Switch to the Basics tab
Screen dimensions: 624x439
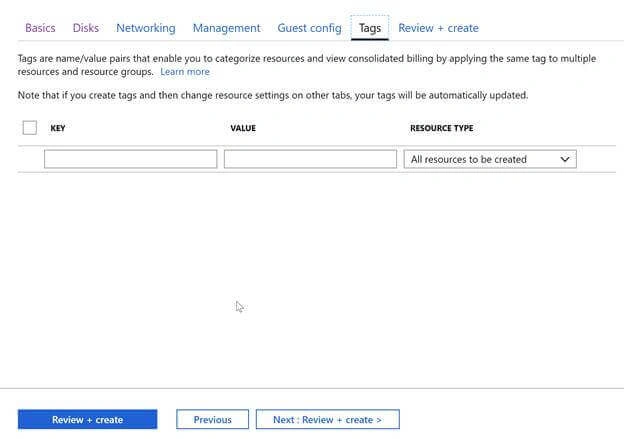coord(40,28)
